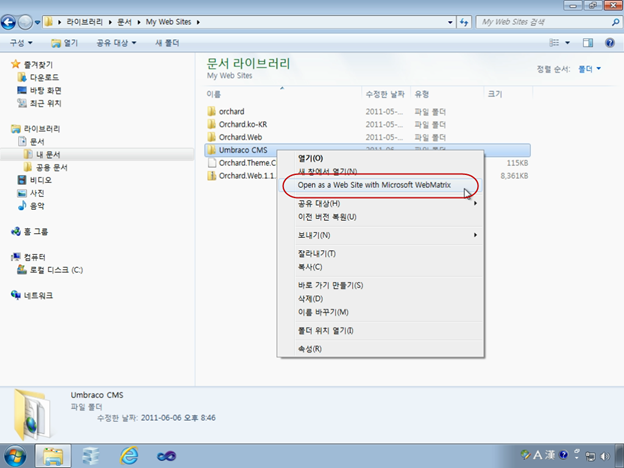Expand the address bar history dropdown arrow
This screenshot has width=624, height=468.
coord(450,22)
